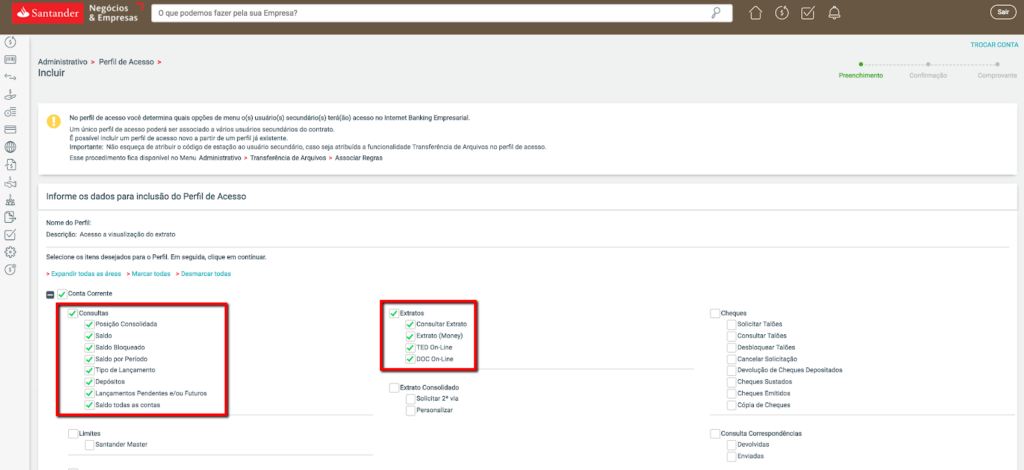This screenshot has height=470, width=1024.
Task: Click the checkmark box icon in the header
Action: 808,13
